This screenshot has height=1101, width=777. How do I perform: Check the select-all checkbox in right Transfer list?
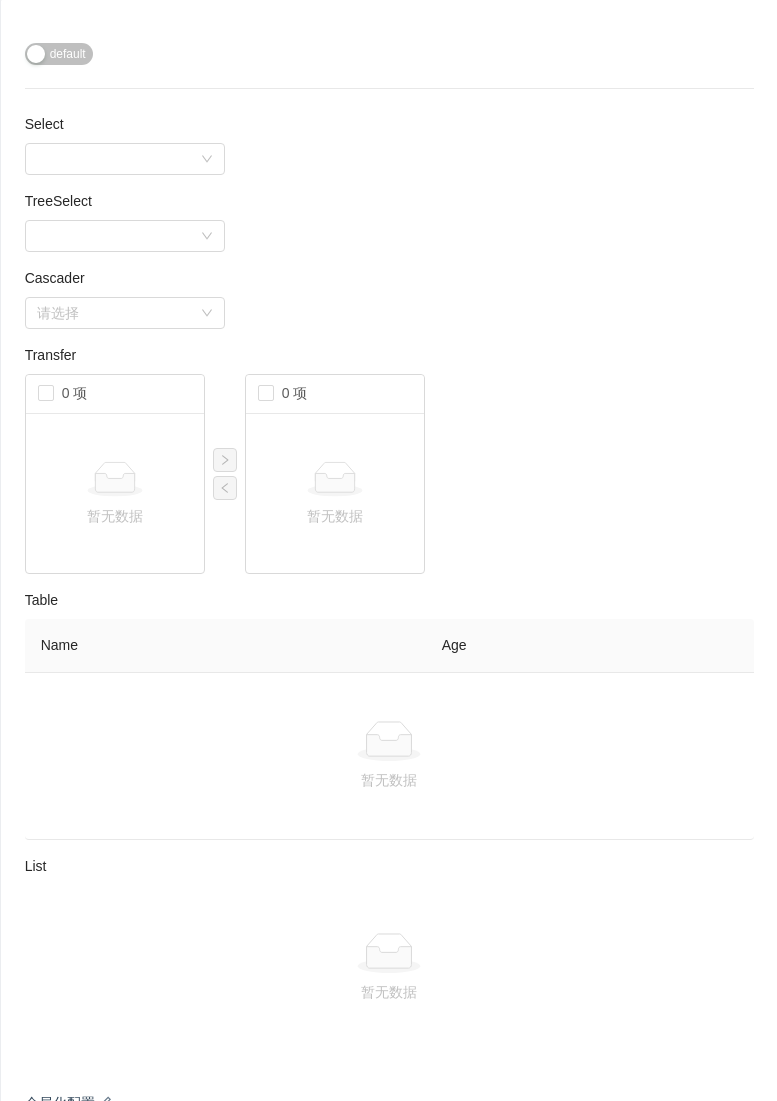click(x=266, y=393)
